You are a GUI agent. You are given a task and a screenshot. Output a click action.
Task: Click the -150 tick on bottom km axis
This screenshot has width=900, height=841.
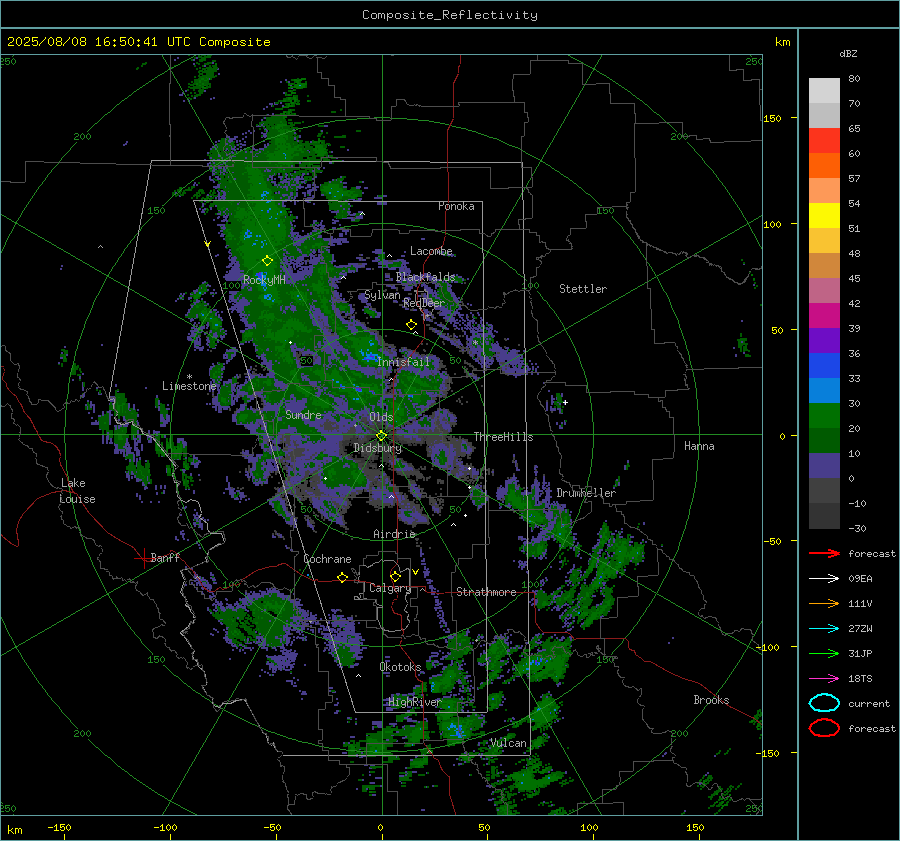tap(59, 827)
